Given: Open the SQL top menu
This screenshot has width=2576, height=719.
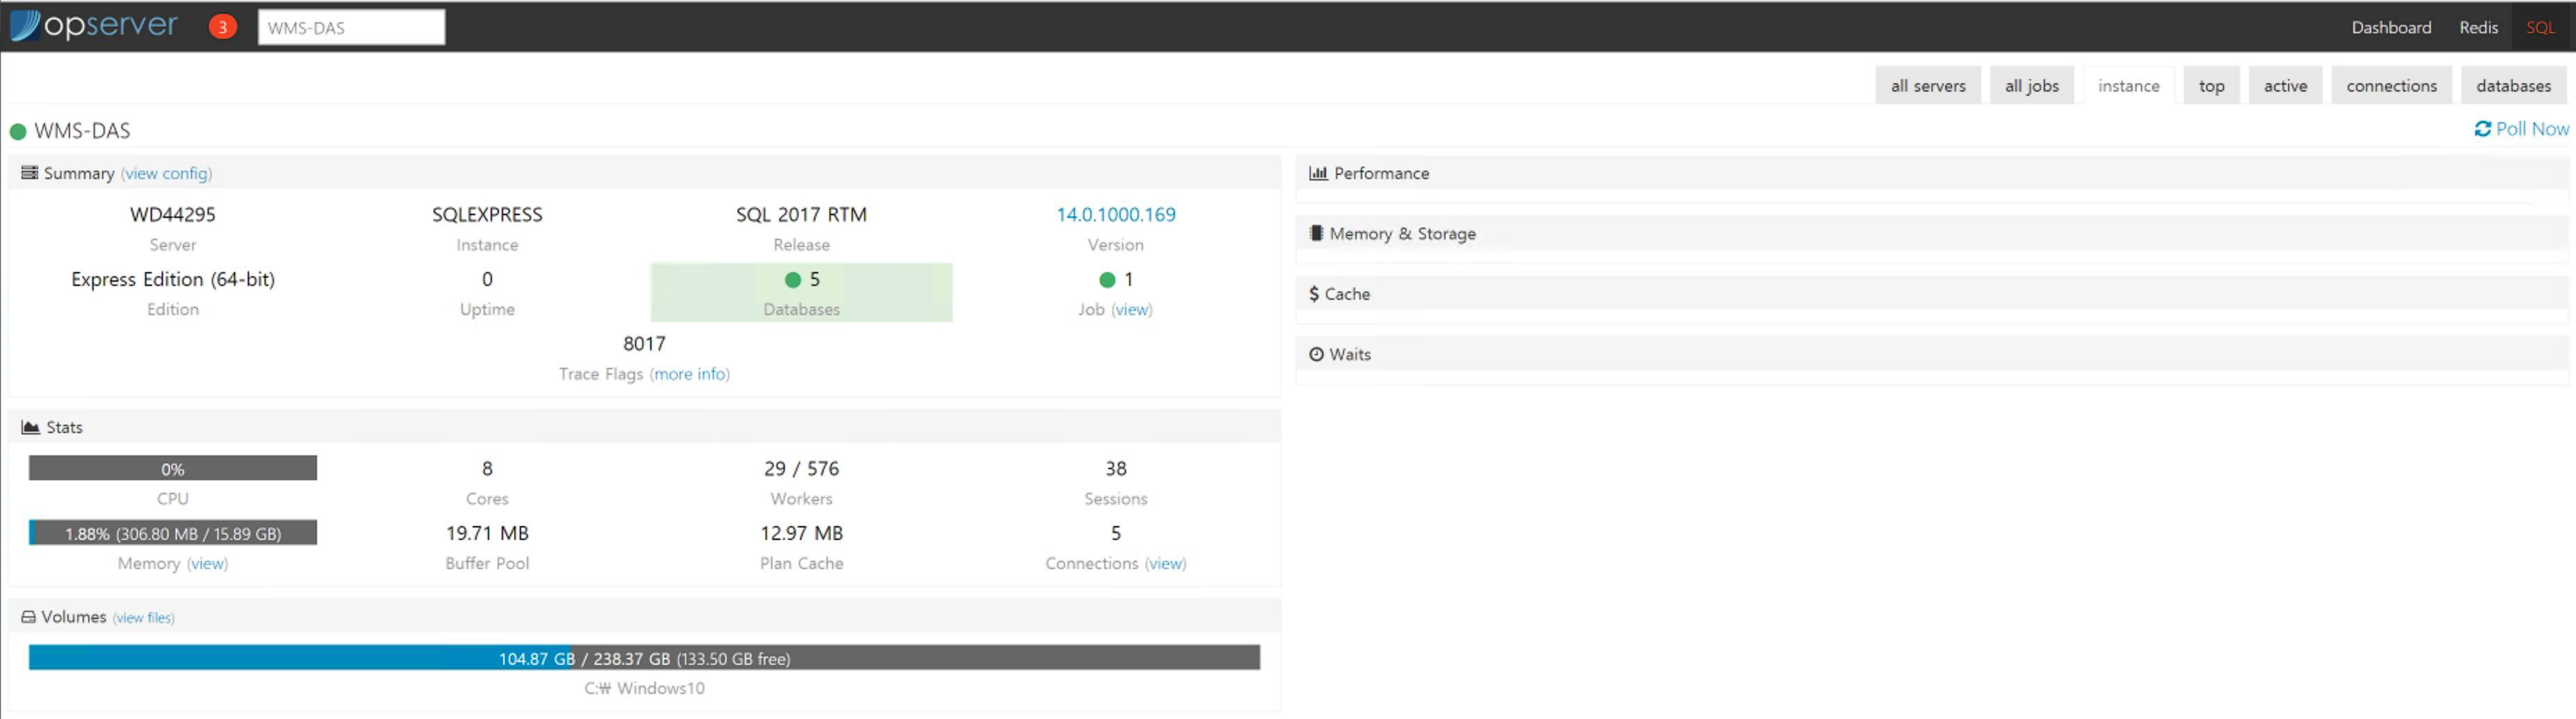Looking at the screenshot, I should [2540, 27].
